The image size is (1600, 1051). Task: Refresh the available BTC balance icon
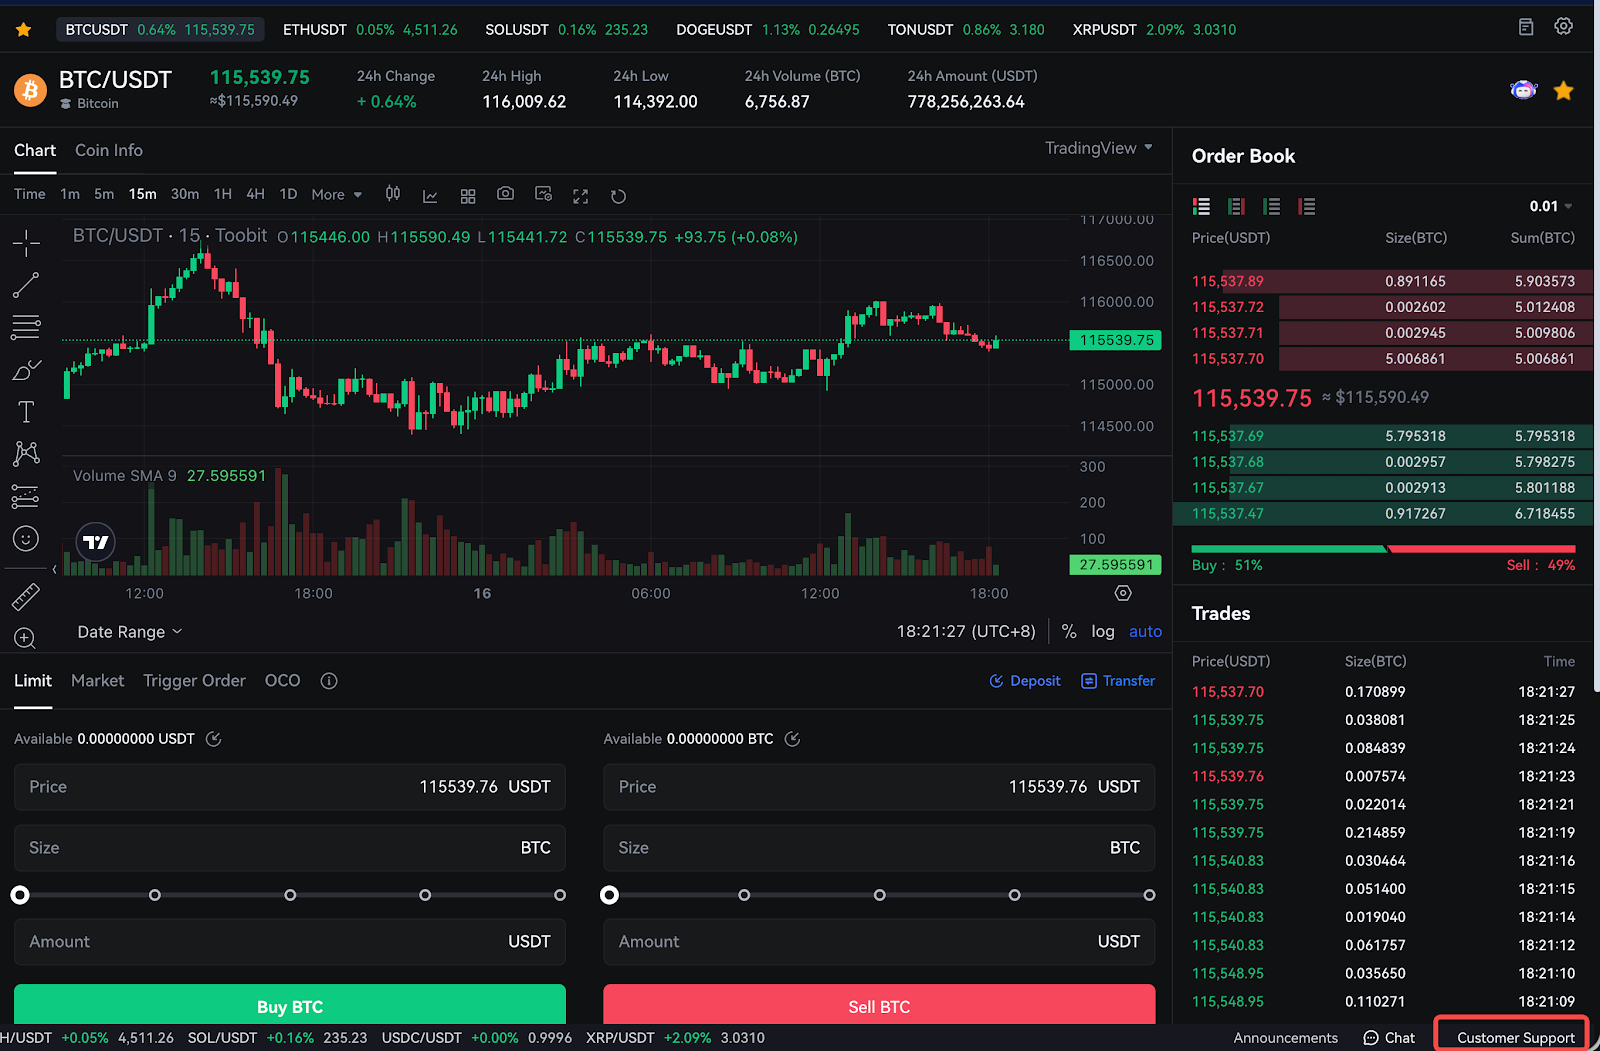pos(792,739)
